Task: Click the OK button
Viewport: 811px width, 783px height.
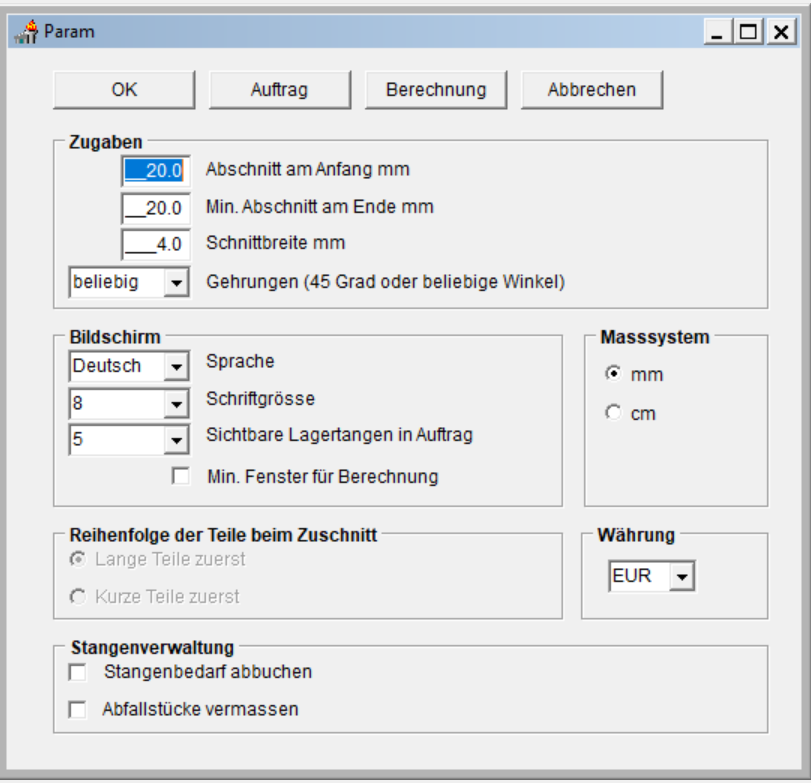Action: pos(125,90)
